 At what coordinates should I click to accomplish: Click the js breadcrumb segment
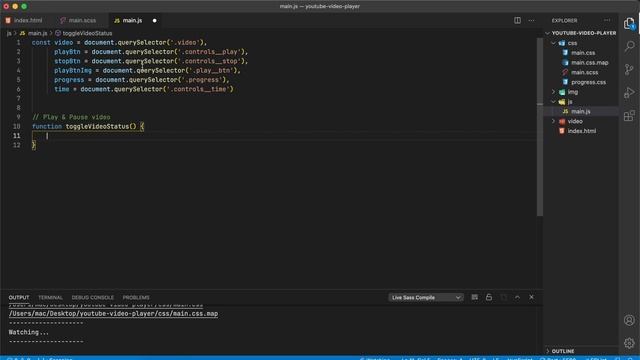(x=9, y=33)
